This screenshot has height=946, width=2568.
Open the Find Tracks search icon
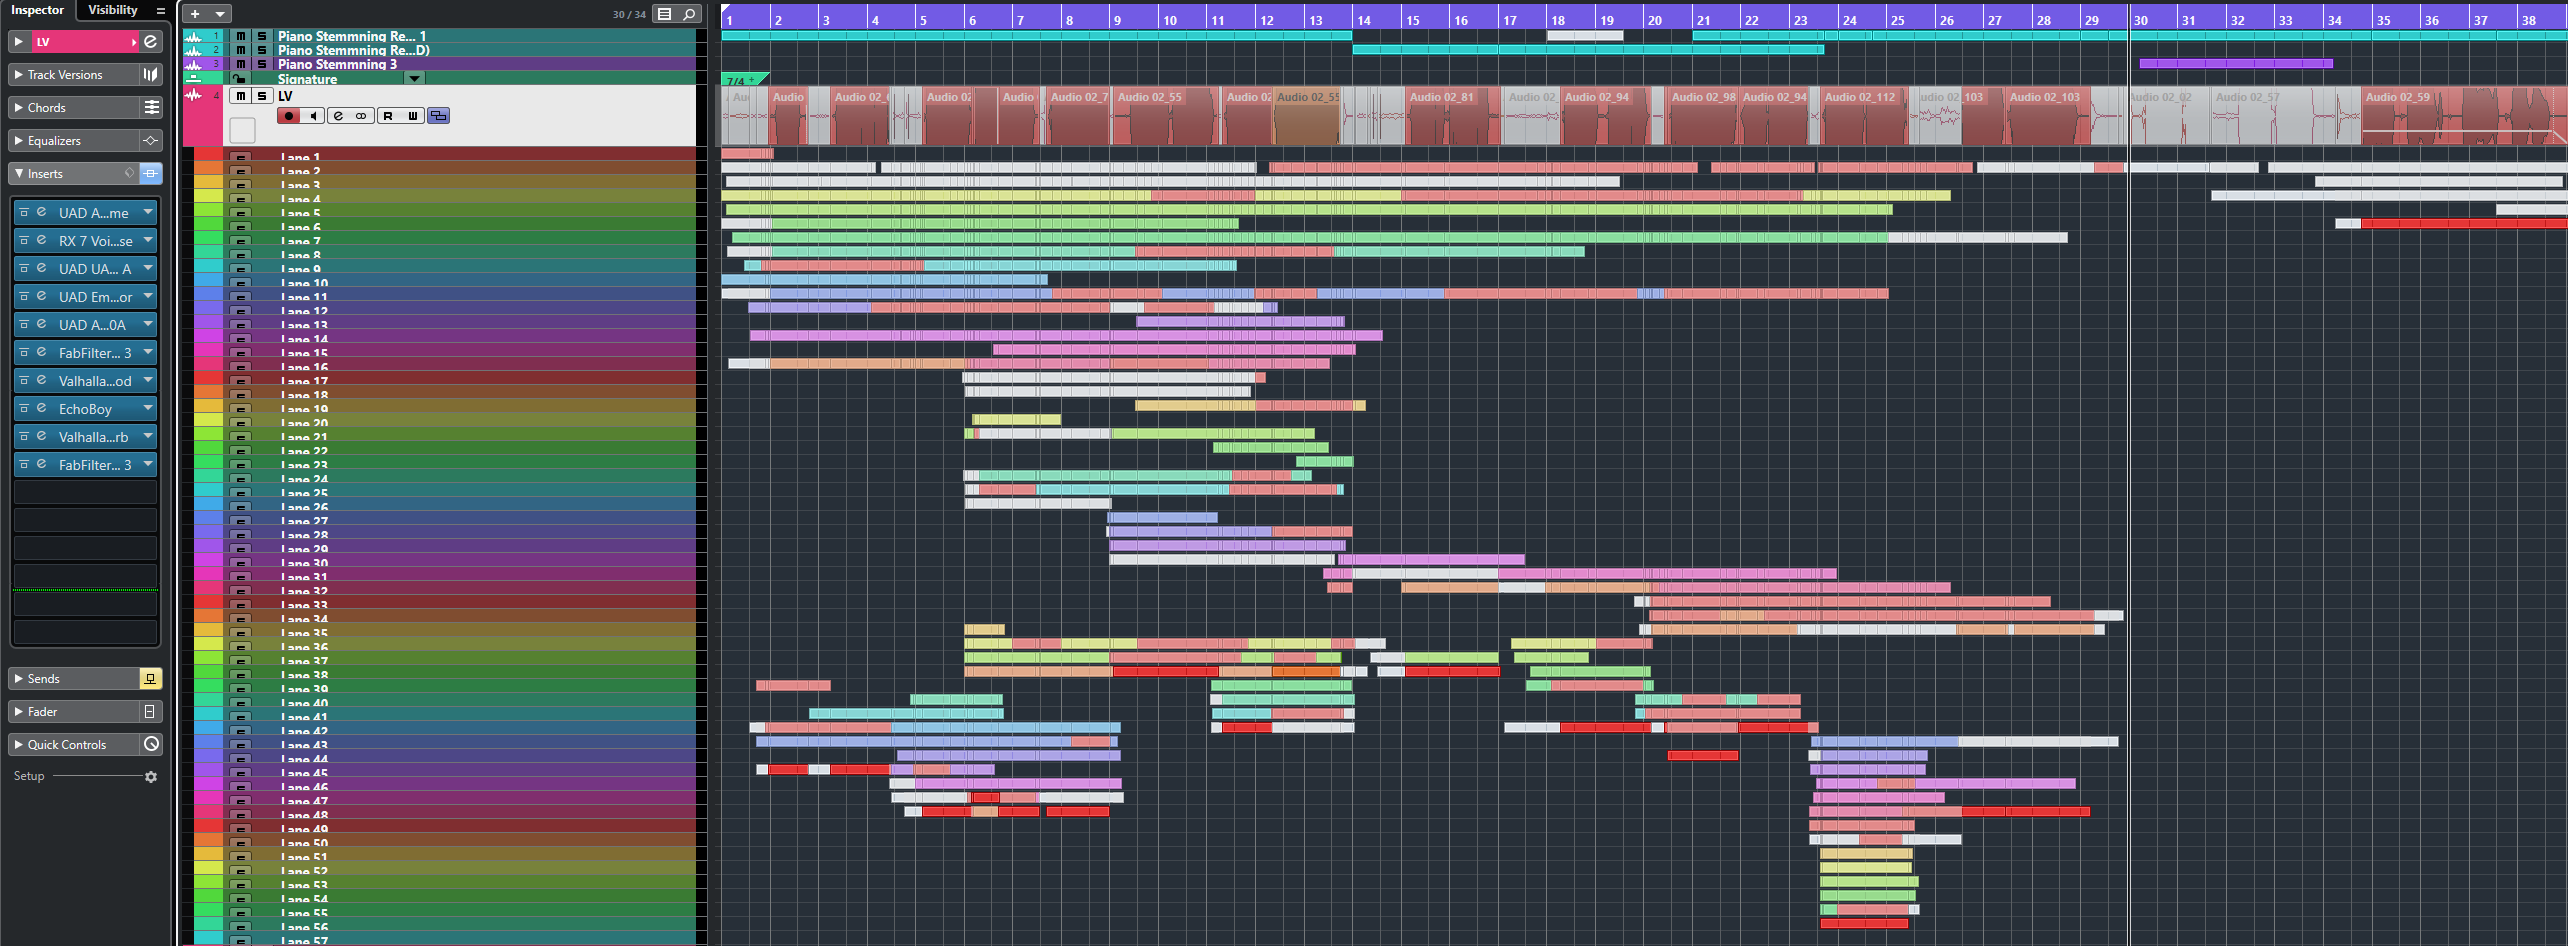tap(689, 14)
